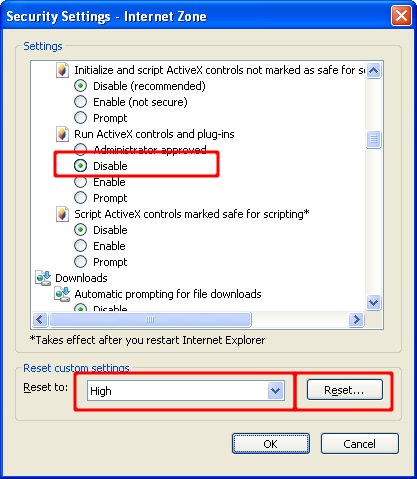Click the Script ActiveX controls setting icon
Image resolution: width=417 pixels, height=479 pixels.
point(62,214)
